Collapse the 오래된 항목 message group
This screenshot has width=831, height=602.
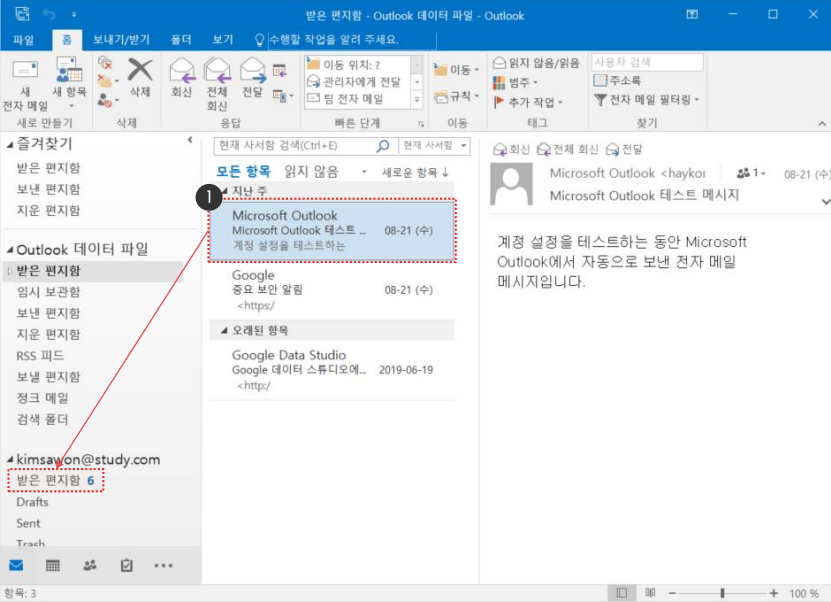click(224, 331)
